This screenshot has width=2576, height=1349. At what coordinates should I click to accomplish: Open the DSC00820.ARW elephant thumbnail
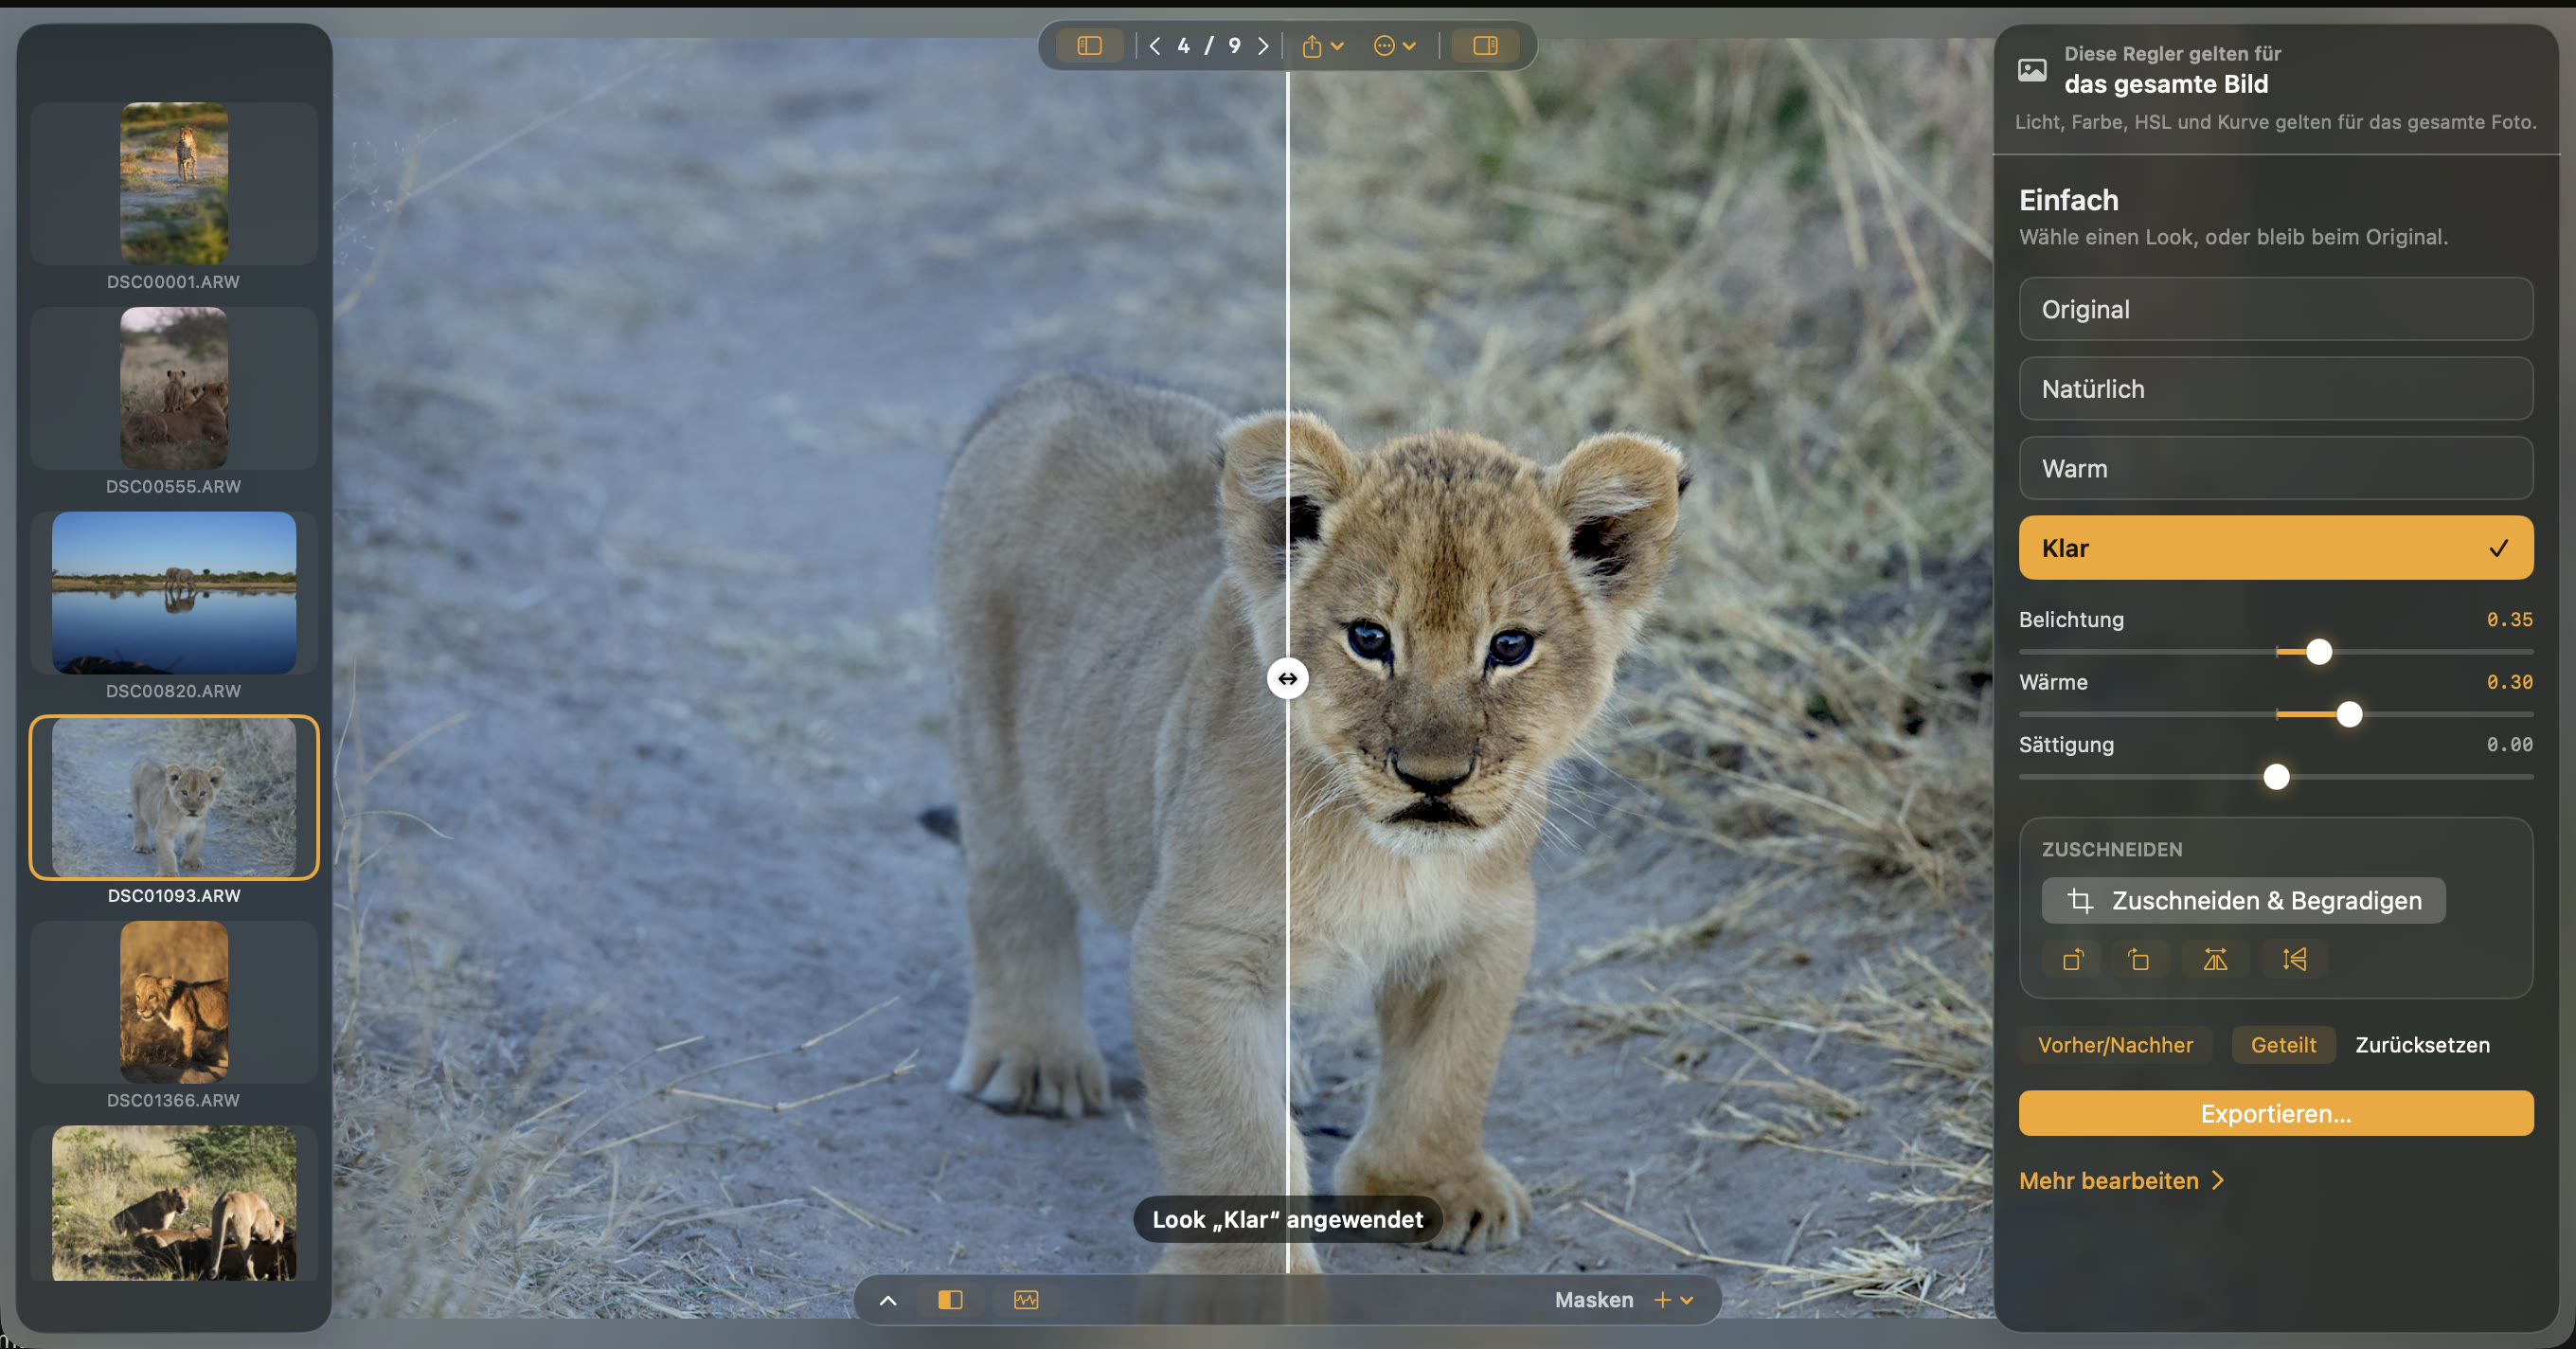tap(174, 593)
